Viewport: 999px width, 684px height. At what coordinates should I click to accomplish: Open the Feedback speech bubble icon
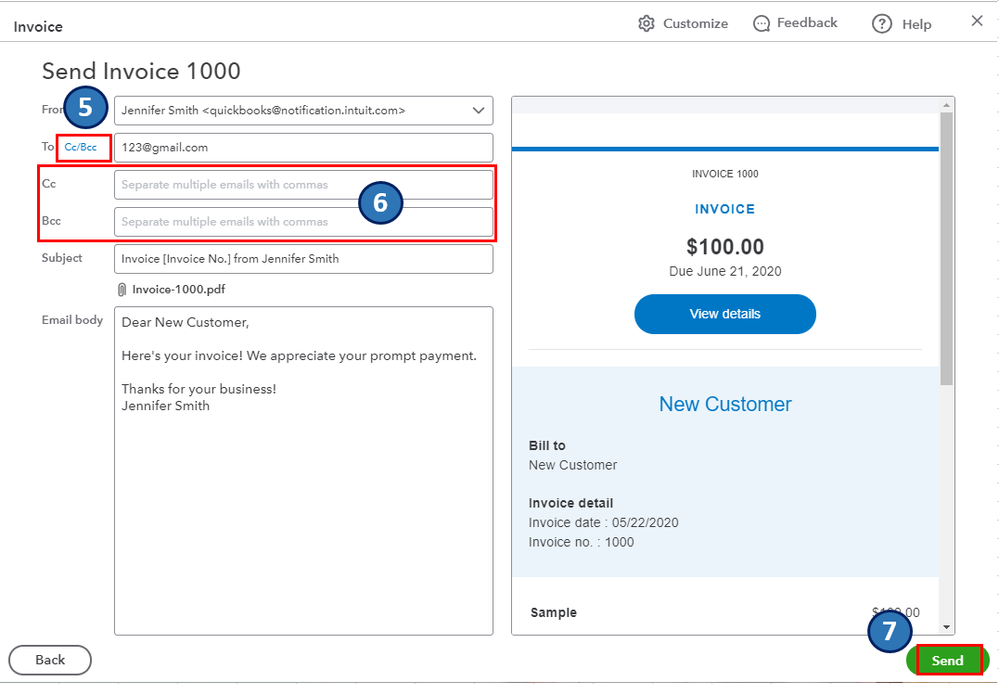[762, 23]
